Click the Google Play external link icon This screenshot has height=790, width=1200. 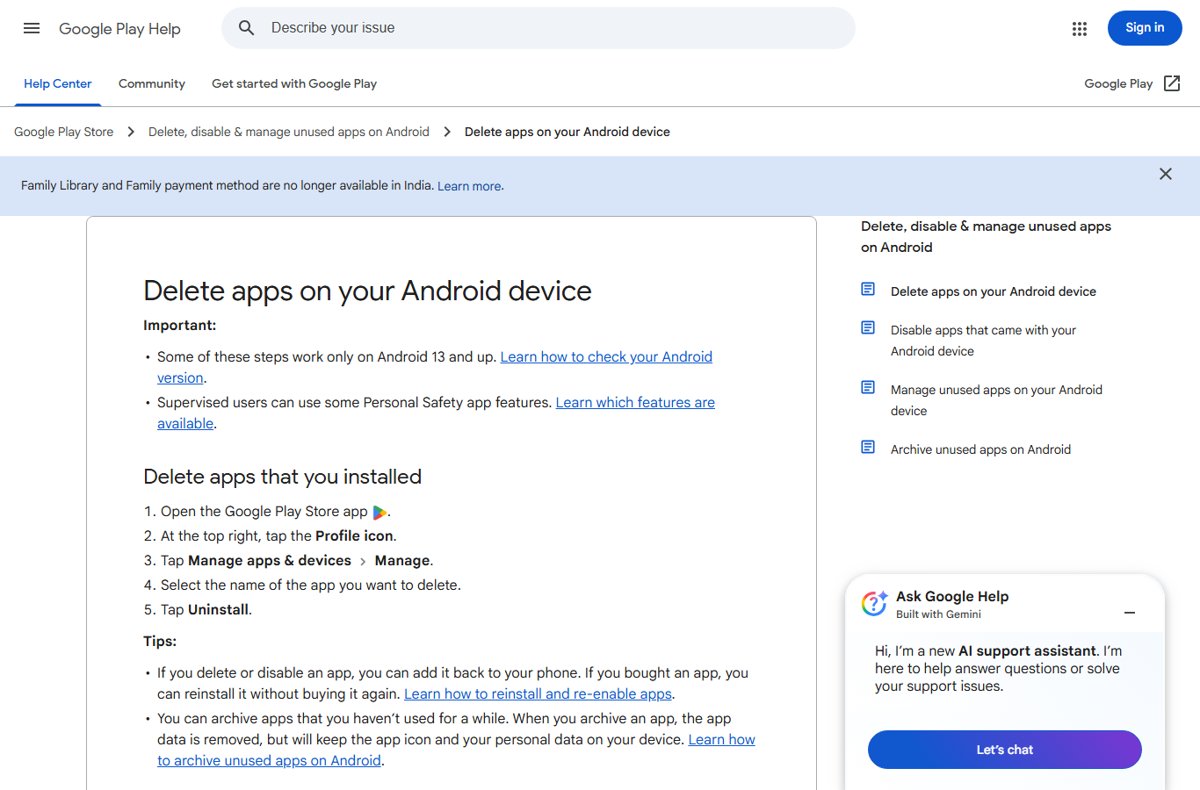pos(1172,84)
